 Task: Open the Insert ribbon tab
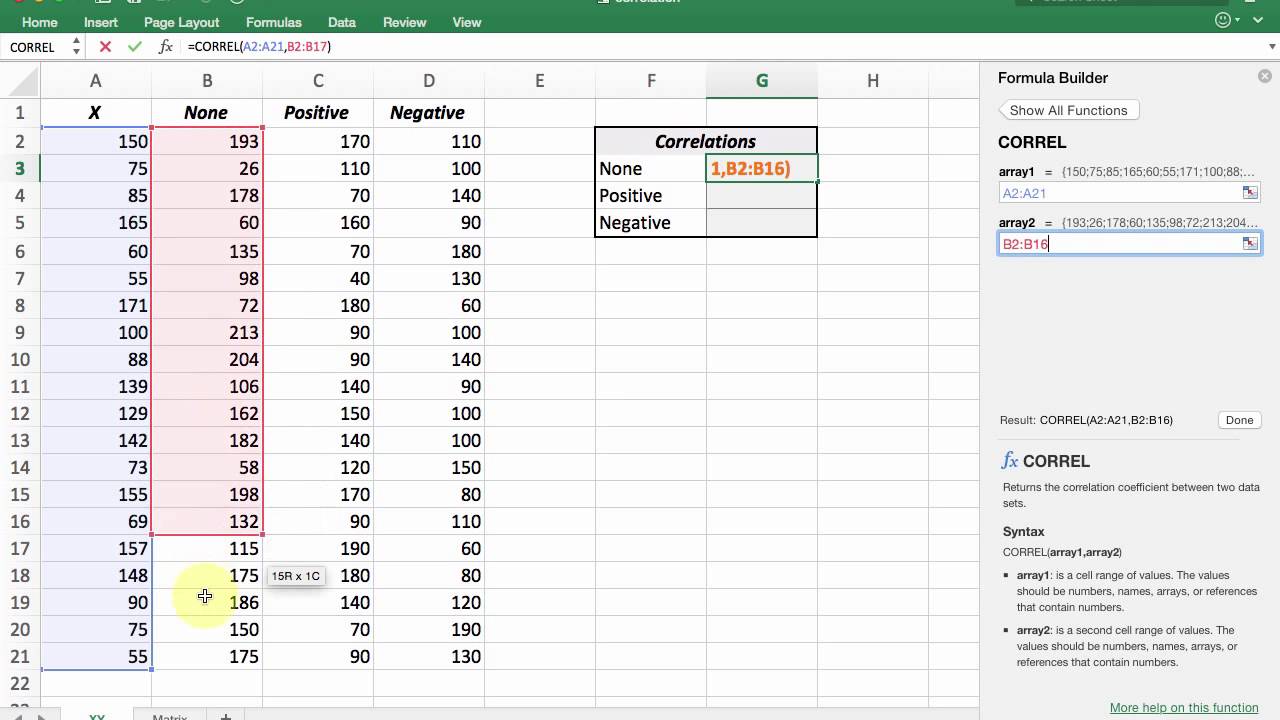pyautogui.click(x=101, y=22)
